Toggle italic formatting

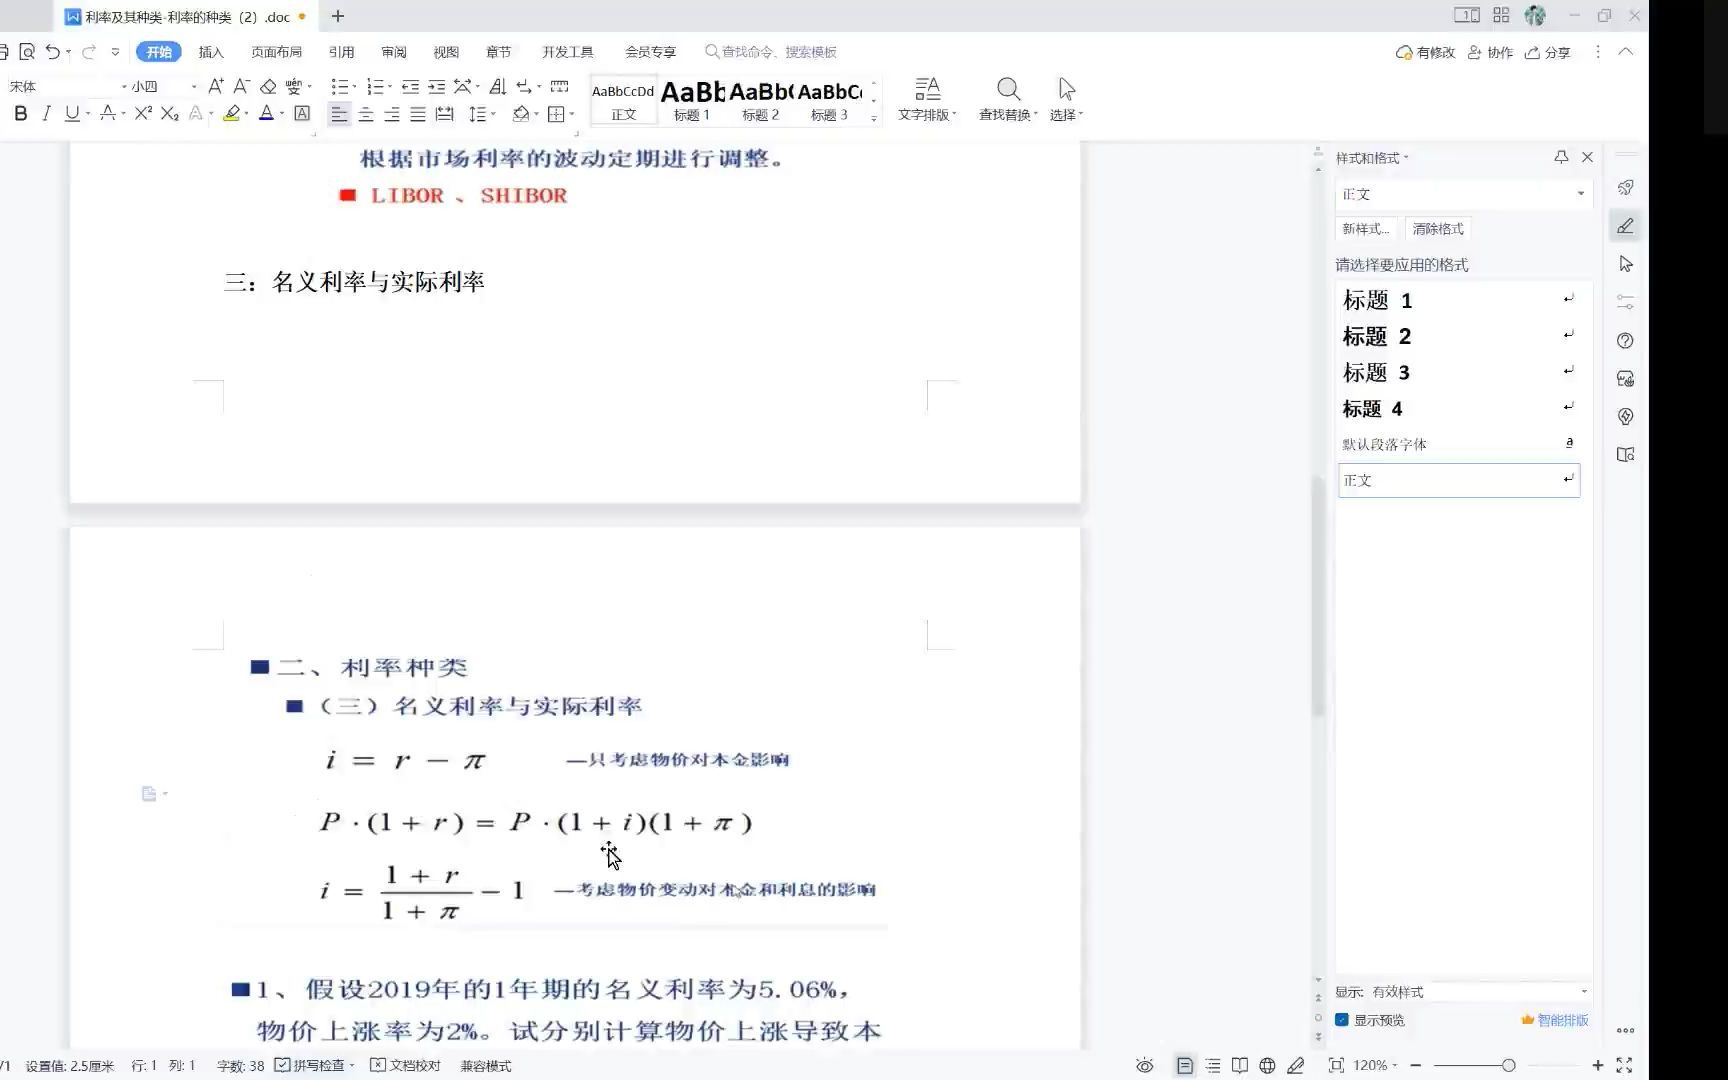(x=46, y=114)
